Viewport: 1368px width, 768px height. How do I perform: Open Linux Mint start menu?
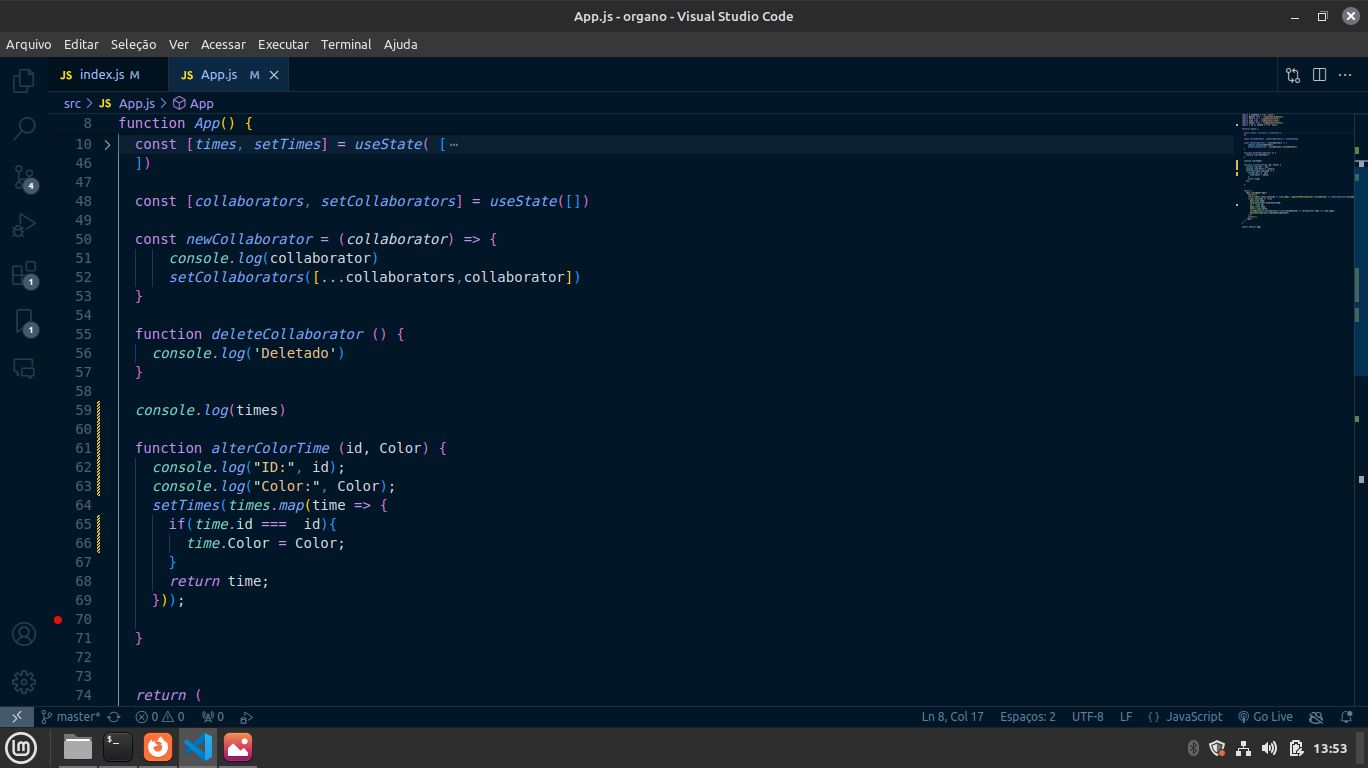click(x=22, y=747)
